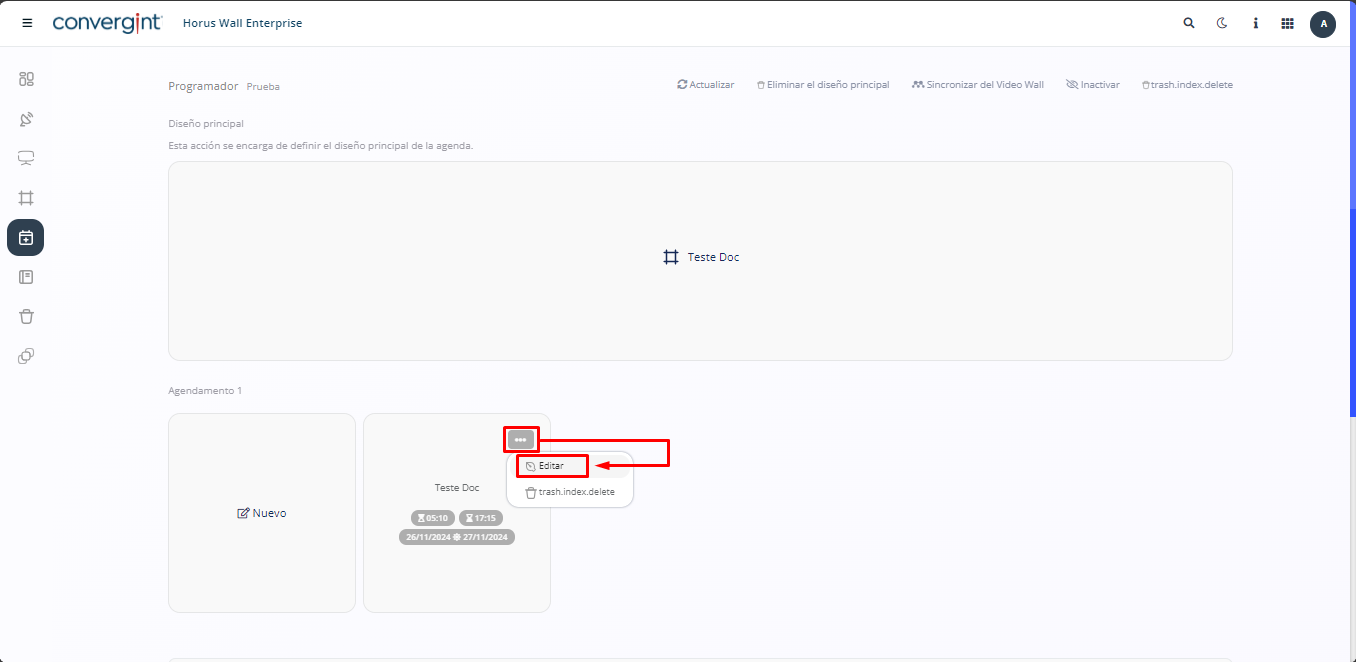Open the apps grid launcher
This screenshot has height=662, width=1356.
click(x=1287, y=23)
